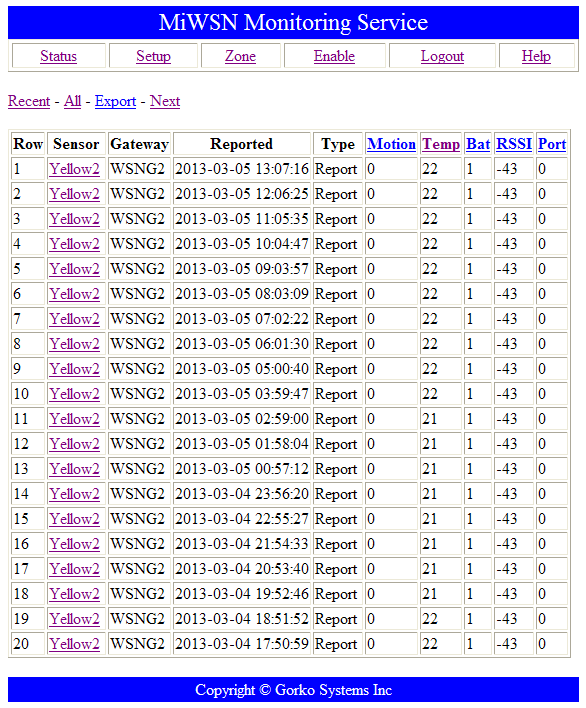
Task: Go to Next page of results
Action: 165,101
